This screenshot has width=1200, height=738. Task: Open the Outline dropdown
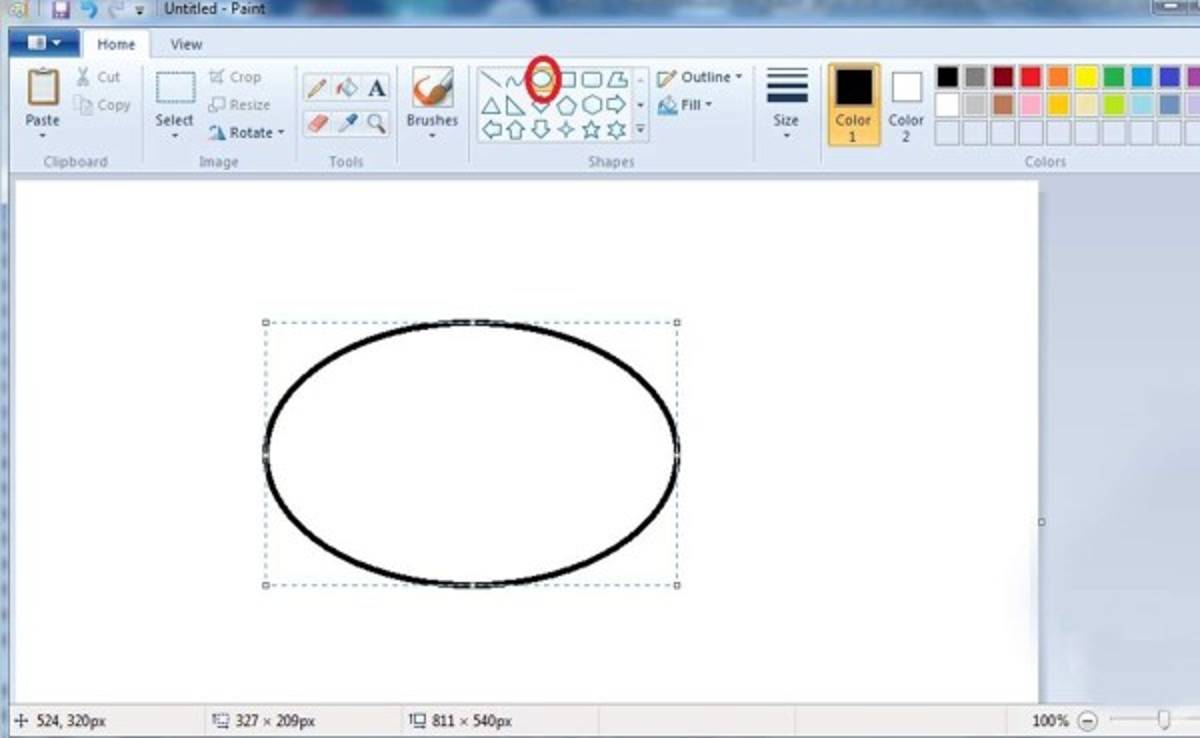click(700, 77)
